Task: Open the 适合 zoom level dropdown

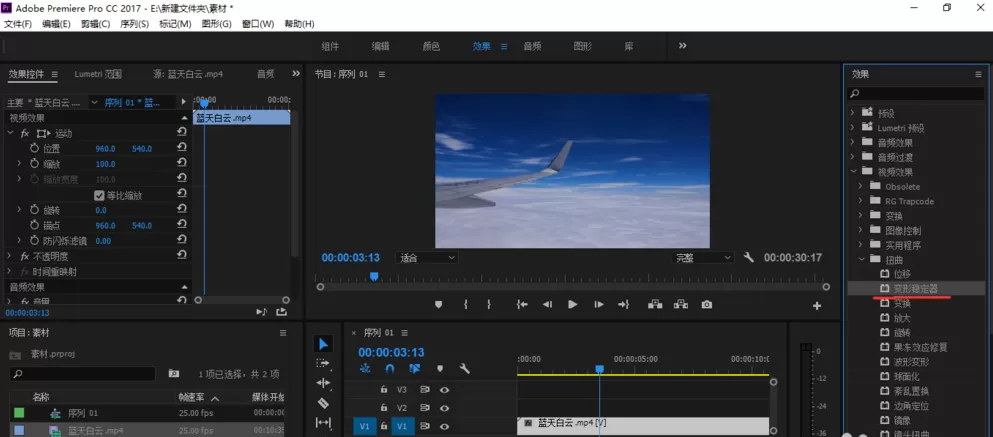Action: [x=426, y=258]
